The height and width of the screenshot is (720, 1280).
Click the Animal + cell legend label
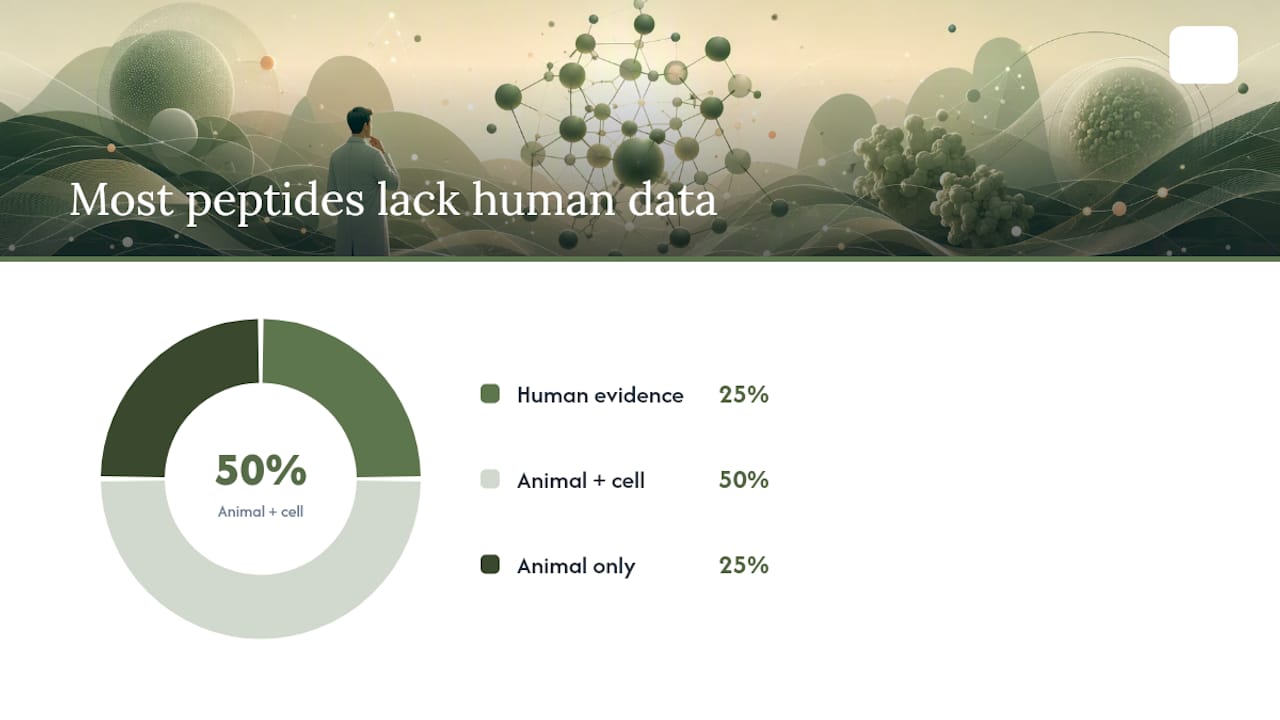click(581, 481)
